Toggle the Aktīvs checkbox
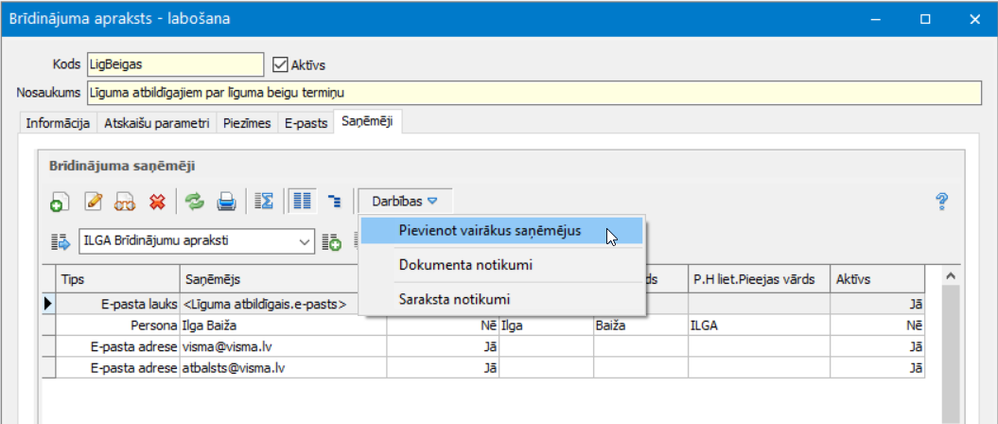The height and width of the screenshot is (424, 998). 280,64
